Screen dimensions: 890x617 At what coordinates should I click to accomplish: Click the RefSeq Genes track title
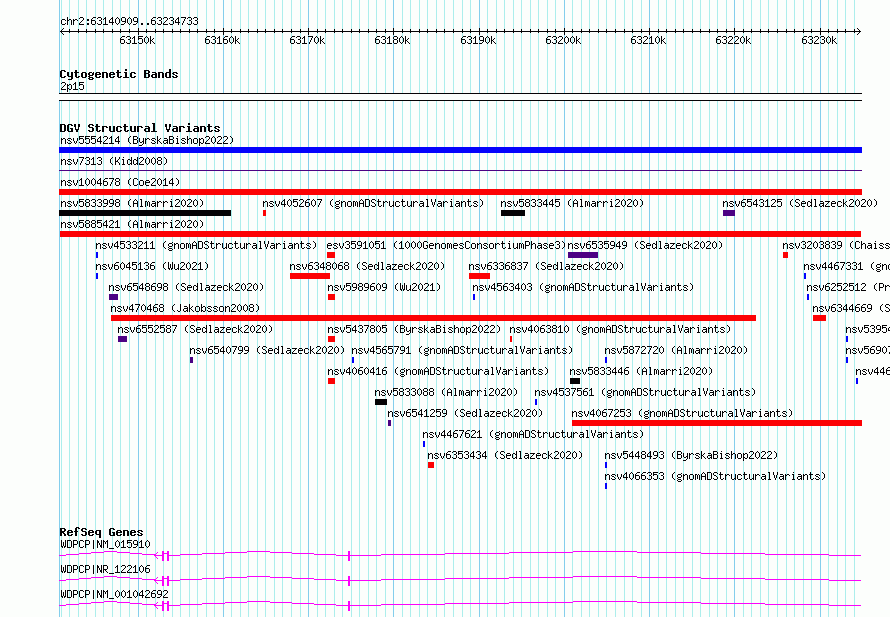coord(102,532)
